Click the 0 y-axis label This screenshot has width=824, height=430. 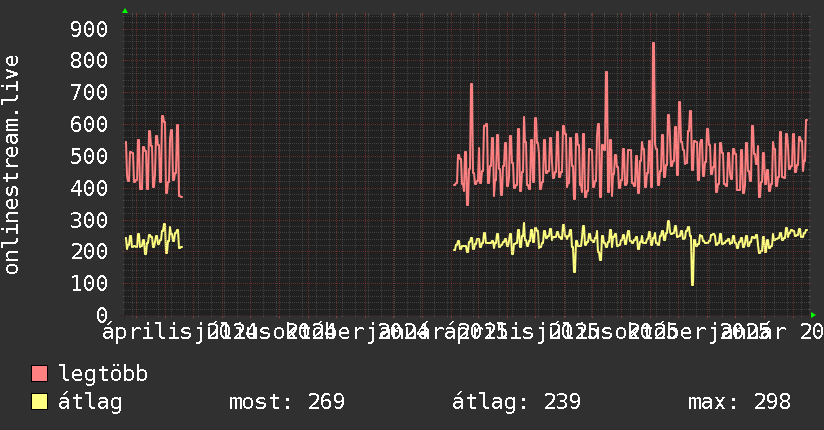(102, 315)
